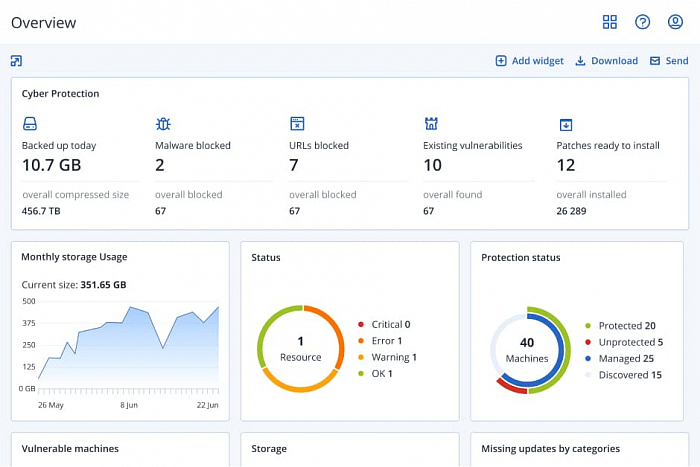This screenshot has height=467, width=700.
Task: Select the Unprotected red legend dot
Action: pos(589,342)
